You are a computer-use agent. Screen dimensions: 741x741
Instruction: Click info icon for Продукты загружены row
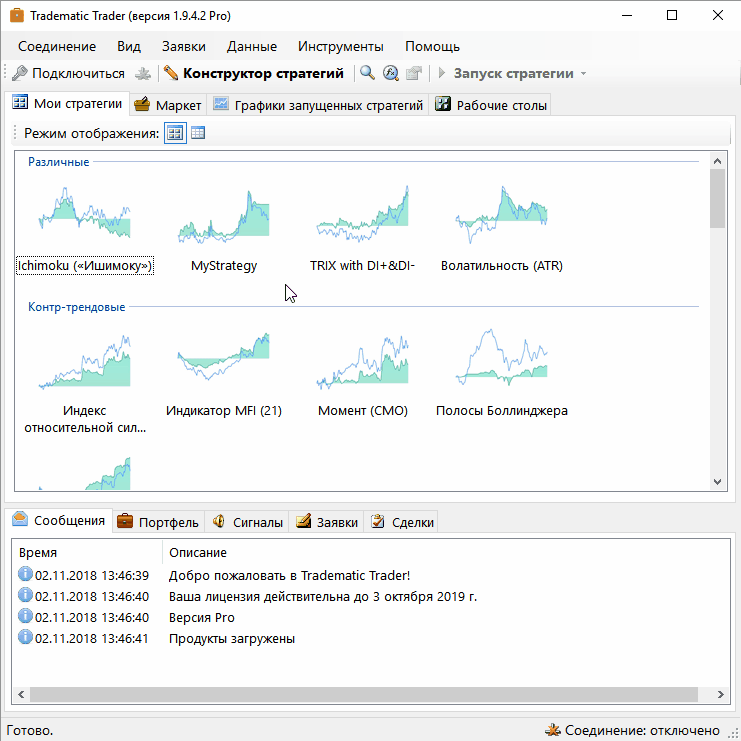(x=25, y=637)
